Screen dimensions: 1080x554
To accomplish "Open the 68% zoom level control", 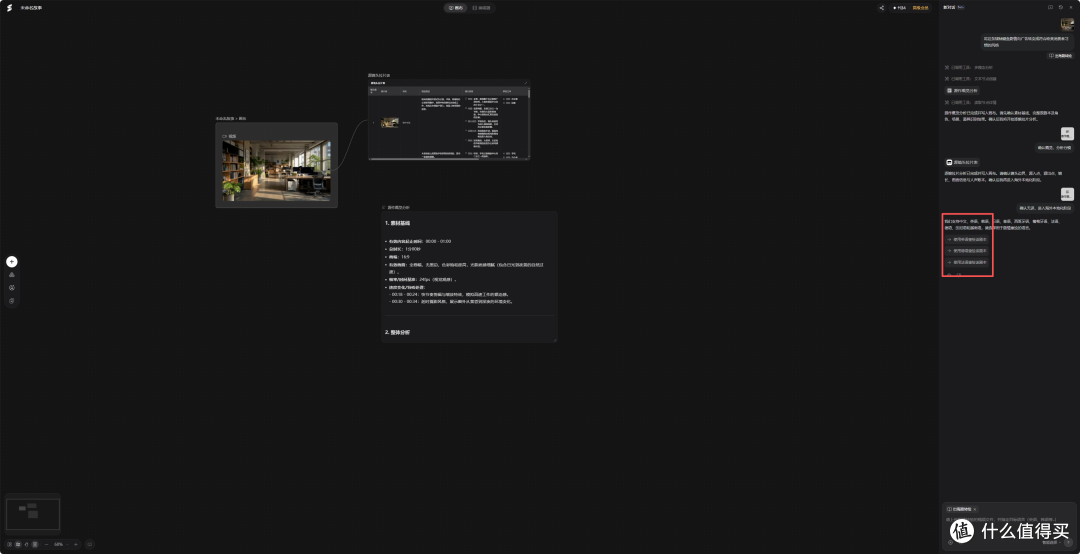I will pyautogui.click(x=59, y=544).
